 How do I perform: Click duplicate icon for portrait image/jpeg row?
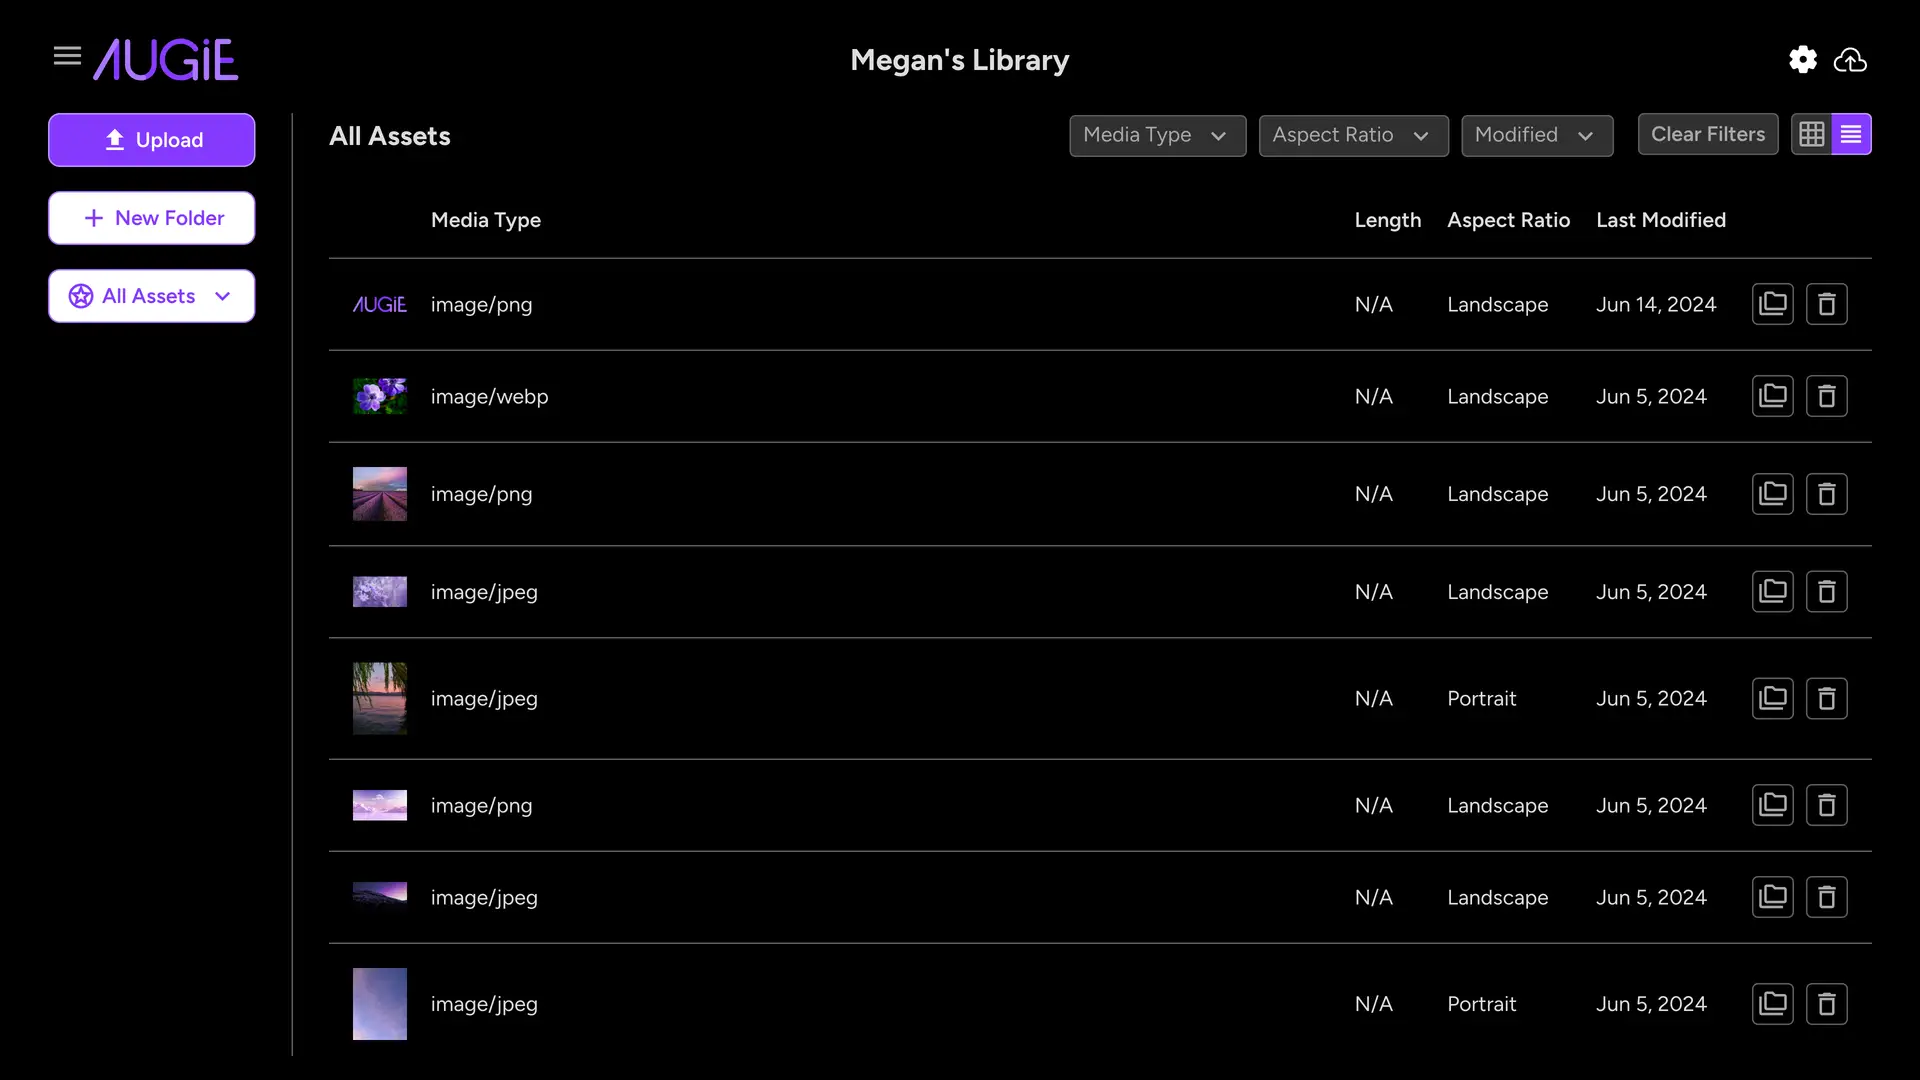pos(1772,698)
